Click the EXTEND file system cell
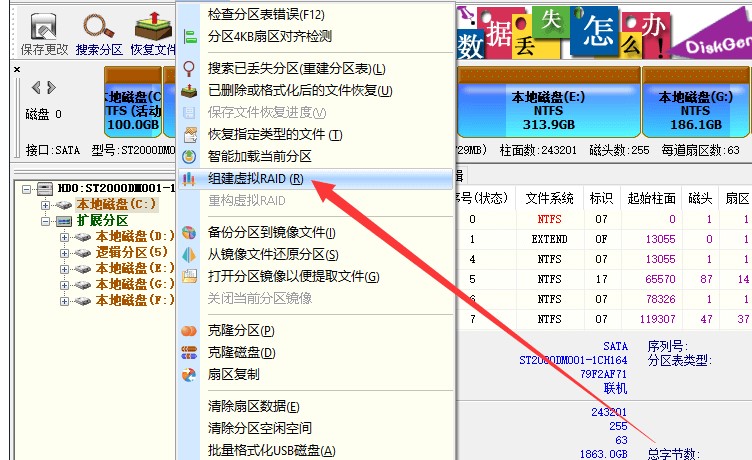This screenshot has width=752, height=460. coord(550,239)
